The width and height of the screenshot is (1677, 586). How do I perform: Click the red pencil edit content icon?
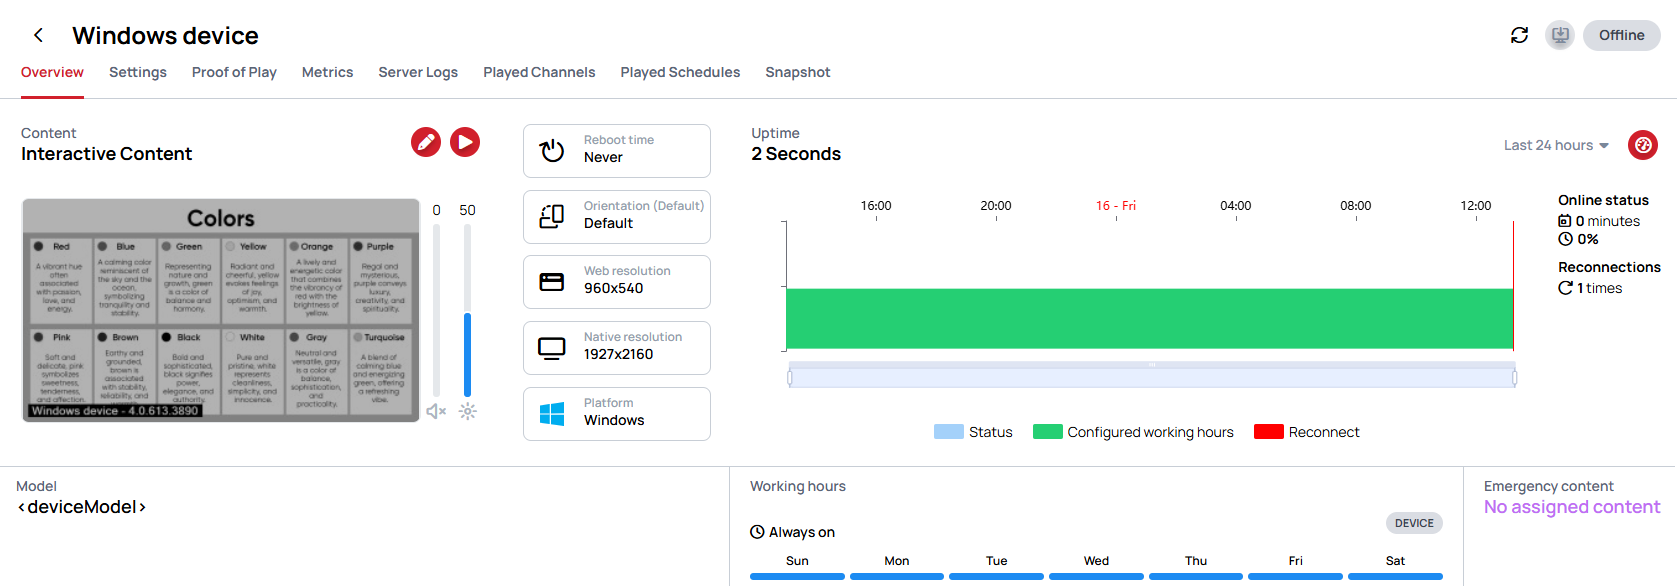(x=426, y=142)
